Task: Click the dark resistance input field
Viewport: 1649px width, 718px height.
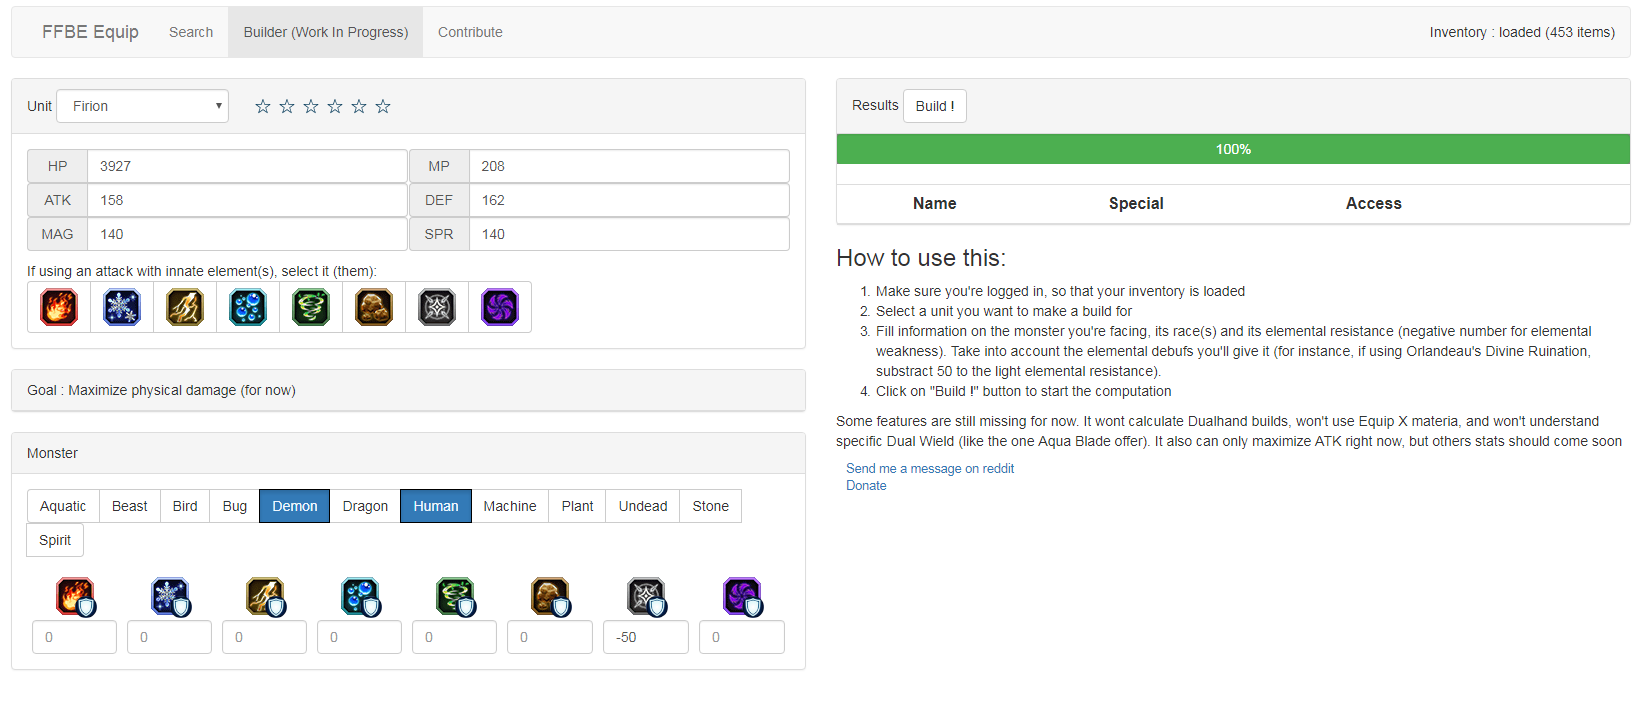Action: point(742,637)
